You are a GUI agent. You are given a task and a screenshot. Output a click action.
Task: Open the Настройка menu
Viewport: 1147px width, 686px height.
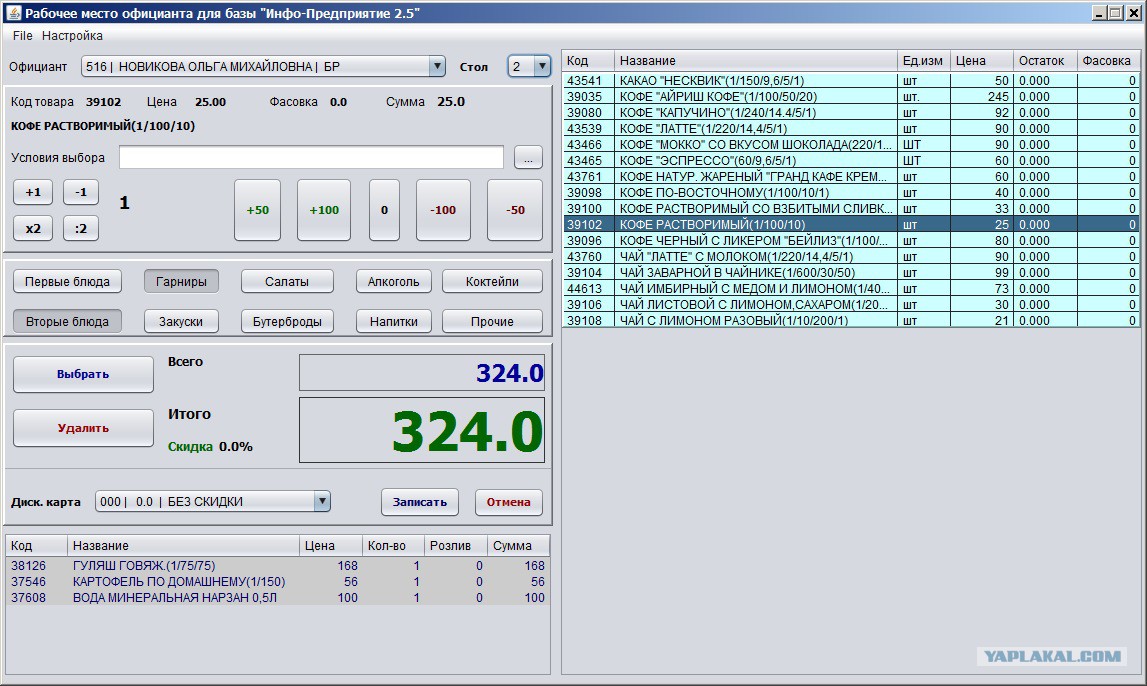pos(72,35)
